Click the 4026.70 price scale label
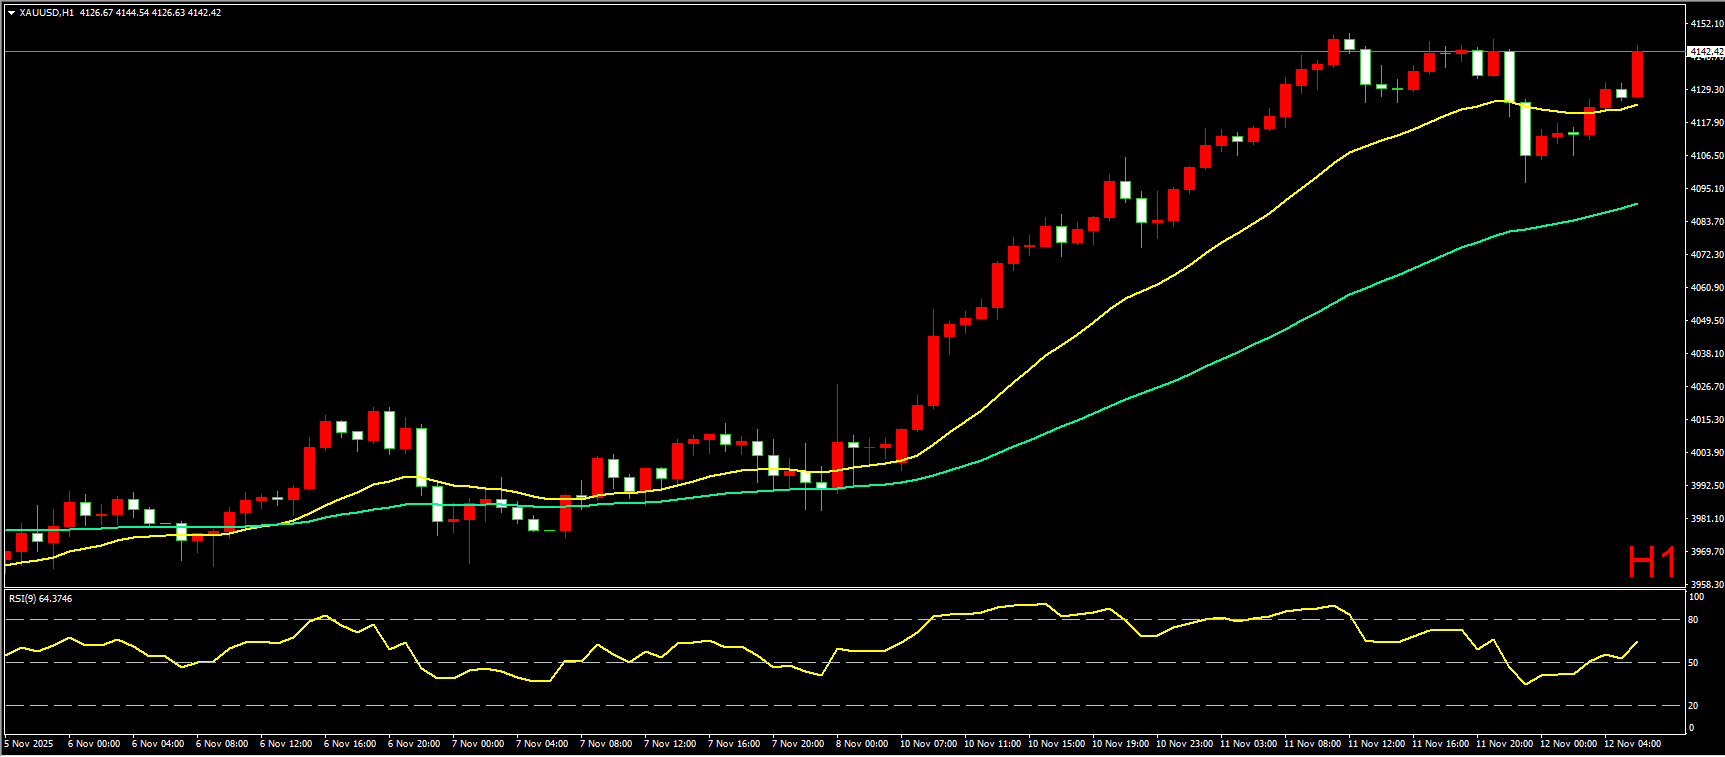 pos(1706,386)
